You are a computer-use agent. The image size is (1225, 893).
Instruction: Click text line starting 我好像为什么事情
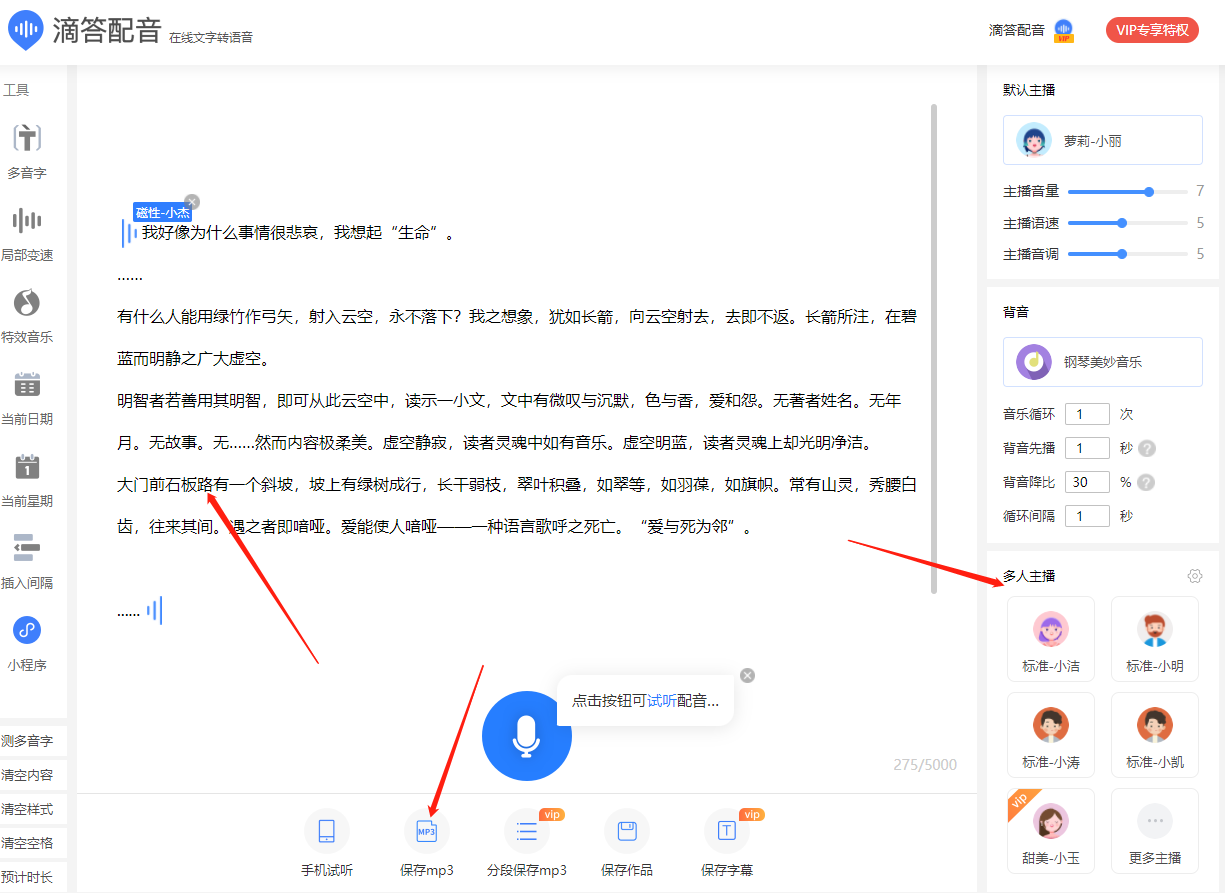click(299, 233)
